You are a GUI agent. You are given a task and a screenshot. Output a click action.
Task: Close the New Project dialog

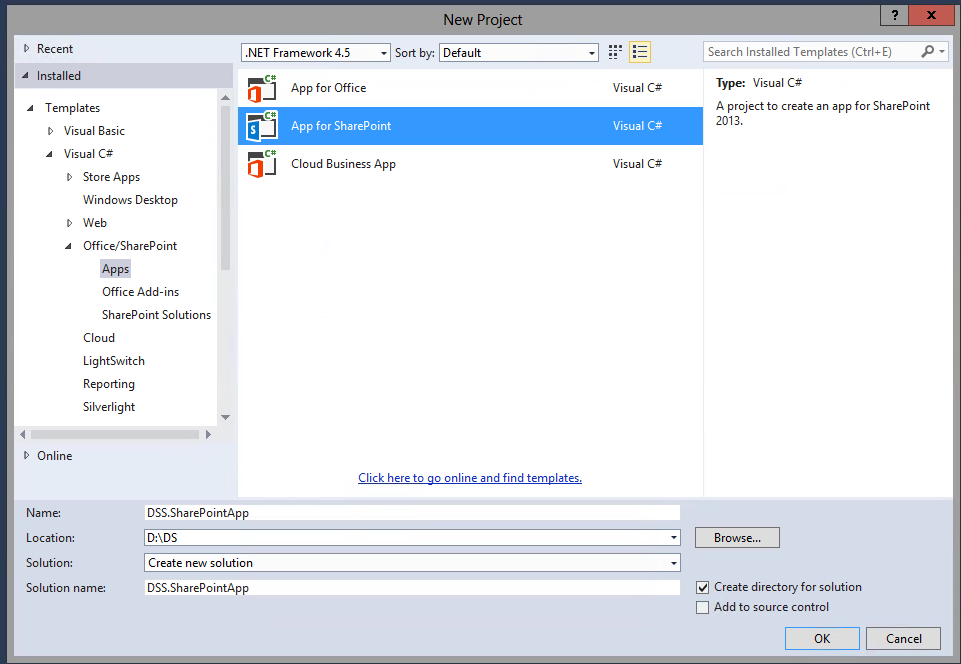click(931, 15)
